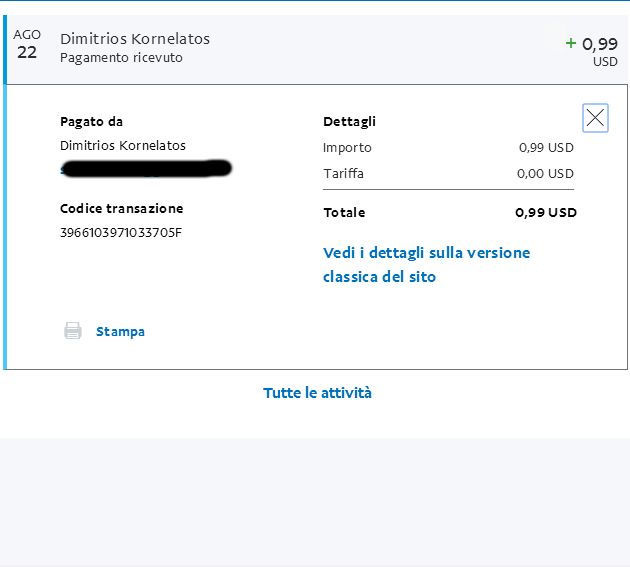Click the printer icon
630x567 pixels.
[x=73, y=331]
